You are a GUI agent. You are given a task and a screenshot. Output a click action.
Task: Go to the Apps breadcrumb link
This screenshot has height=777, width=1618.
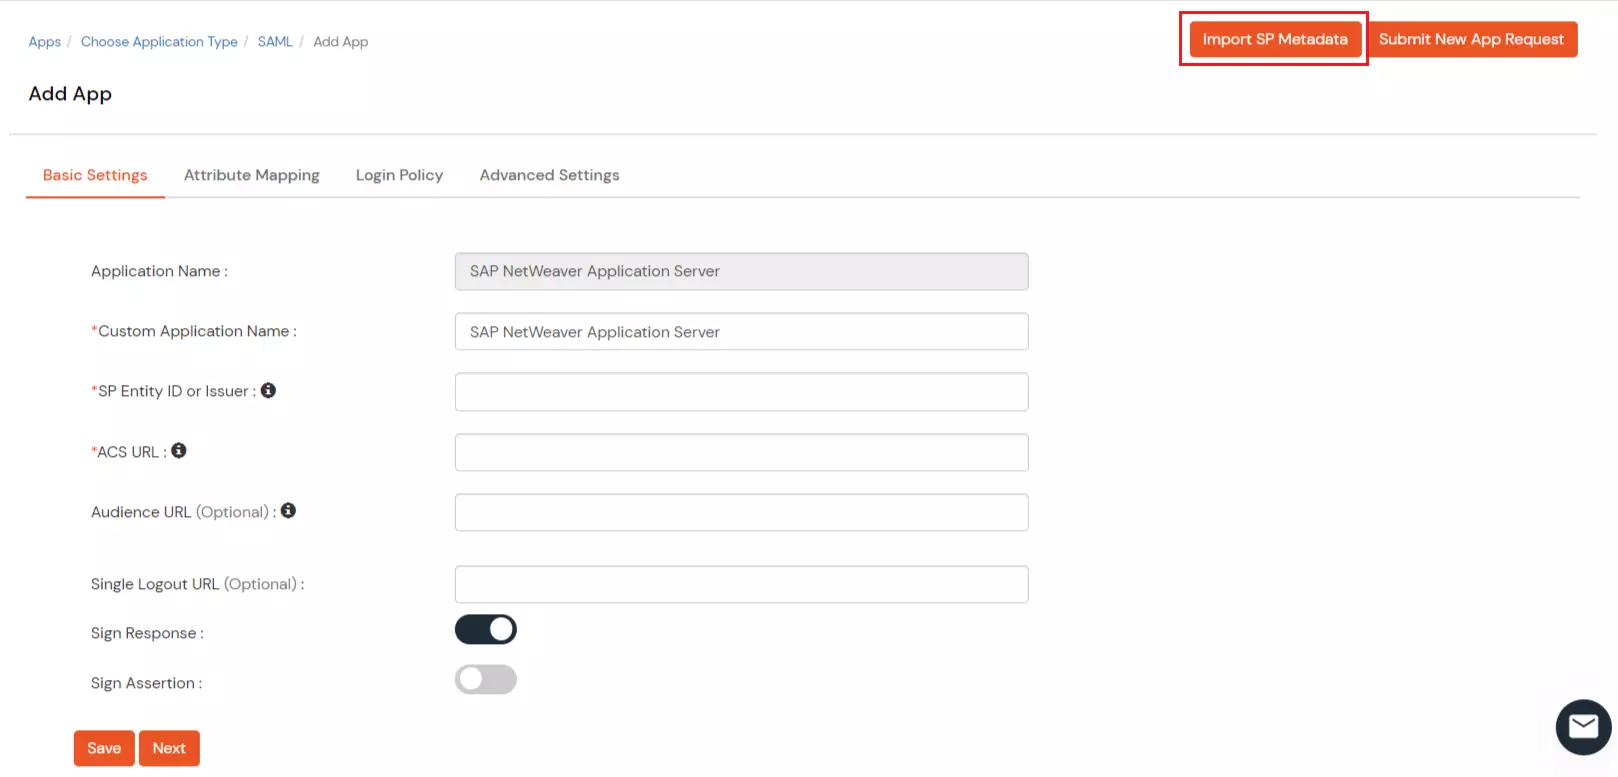[44, 42]
